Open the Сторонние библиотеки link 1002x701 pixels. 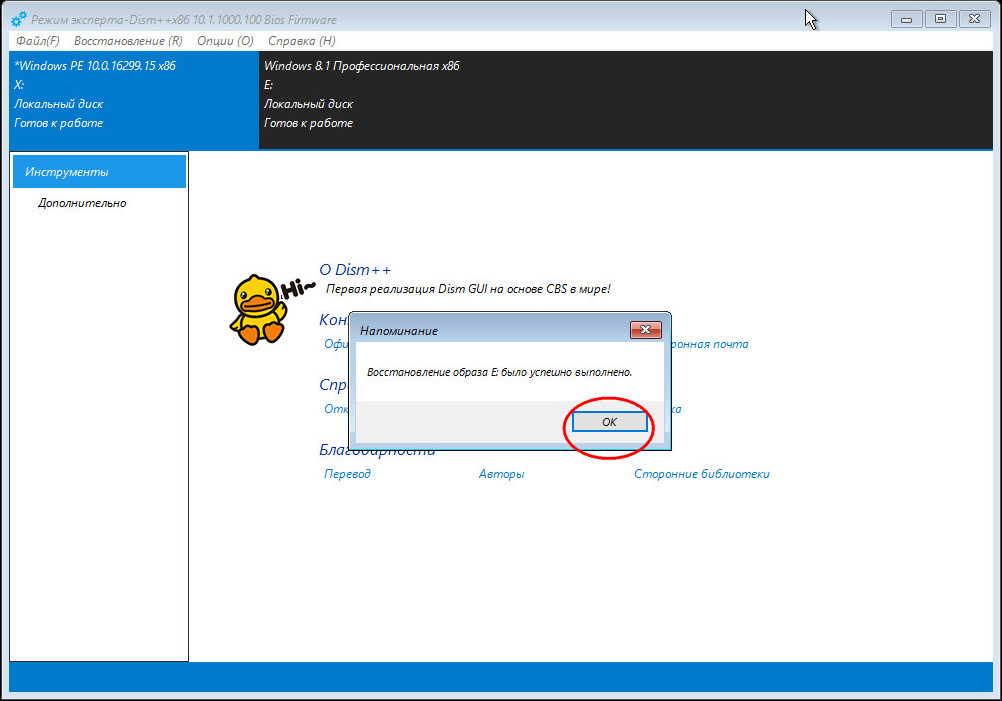pyautogui.click(x=702, y=474)
